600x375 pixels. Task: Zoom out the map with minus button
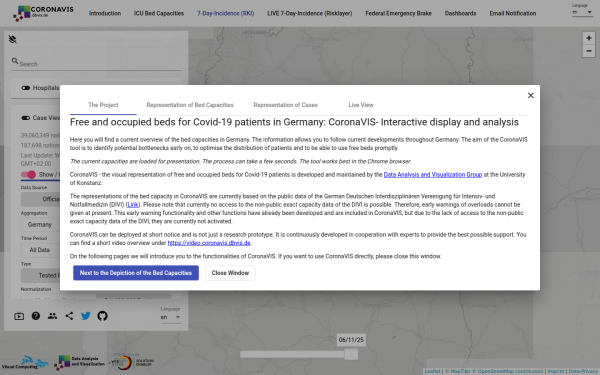[589, 51]
